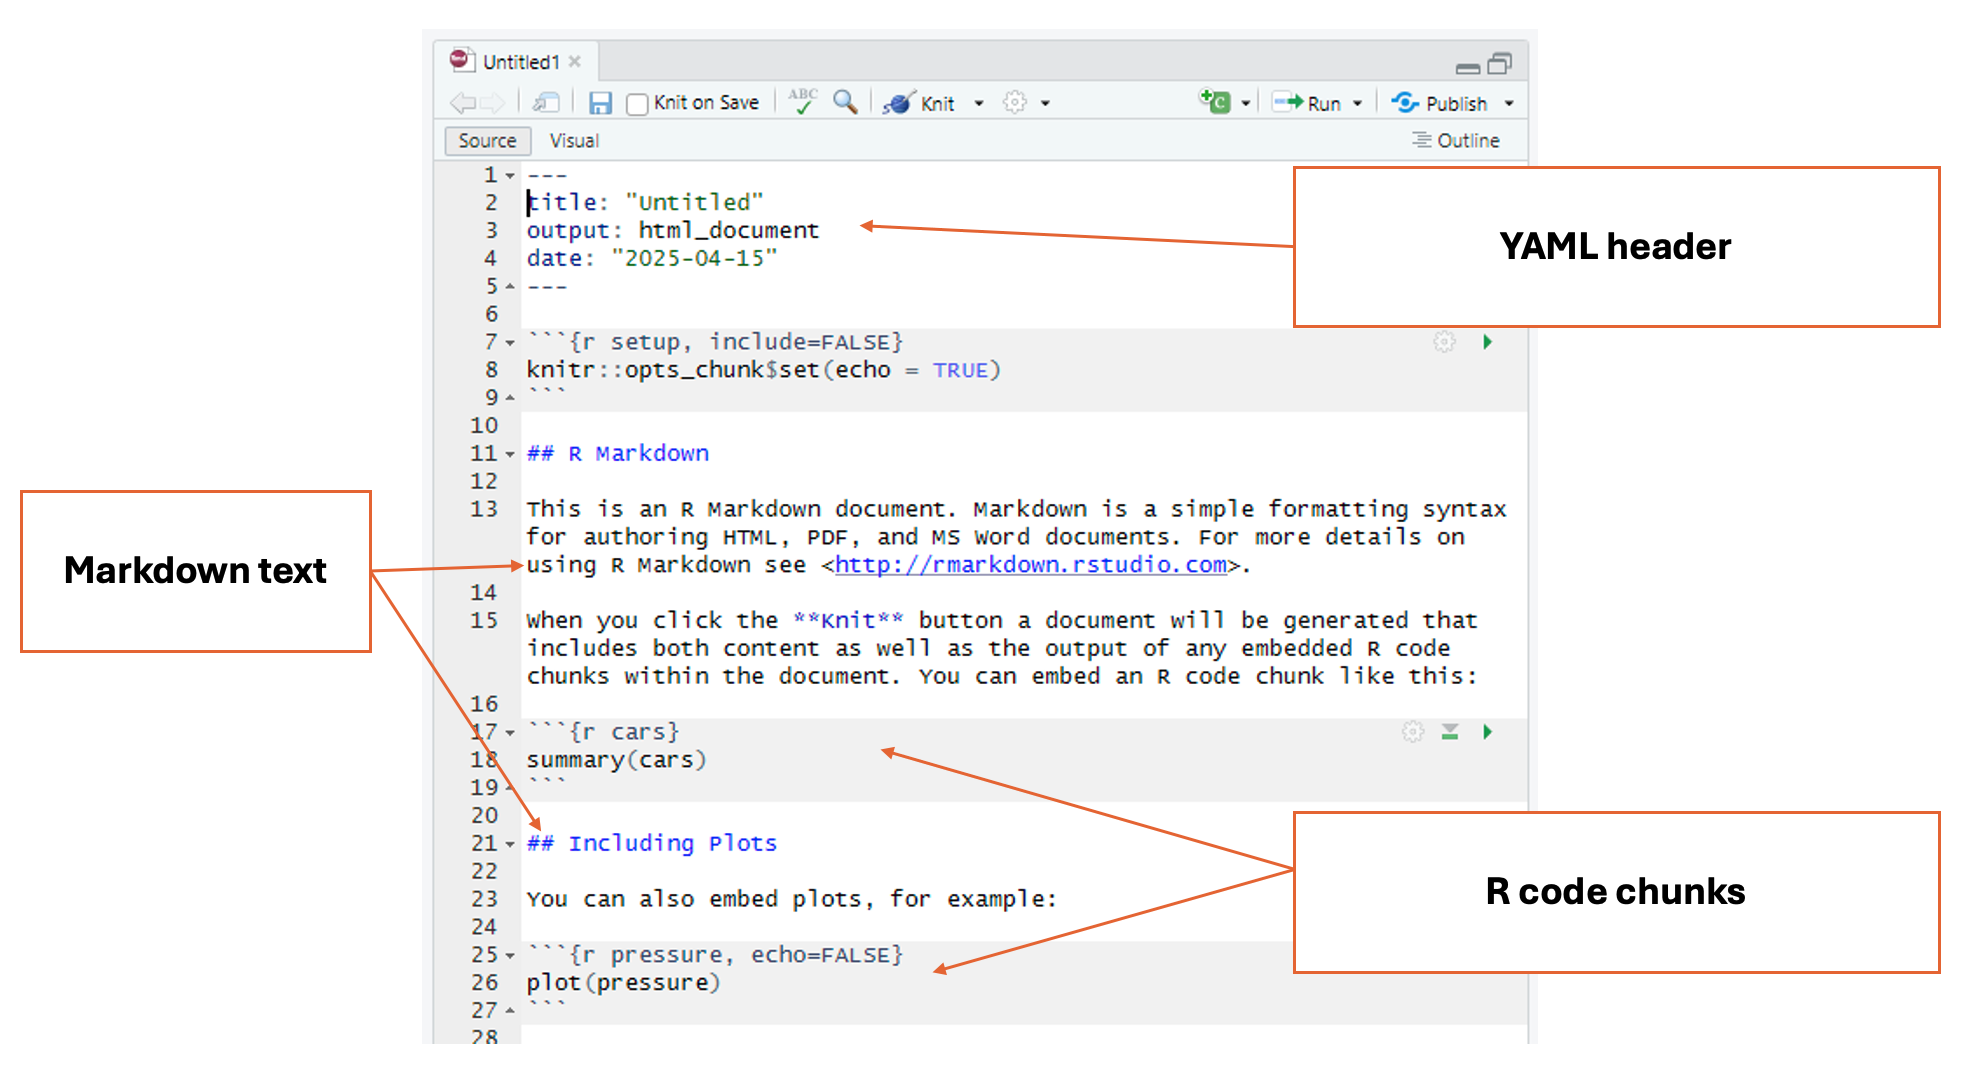Image resolution: width=1976 pixels, height=1084 pixels.
Task: Click the summary(cars) code line
Action: [616, 760]
